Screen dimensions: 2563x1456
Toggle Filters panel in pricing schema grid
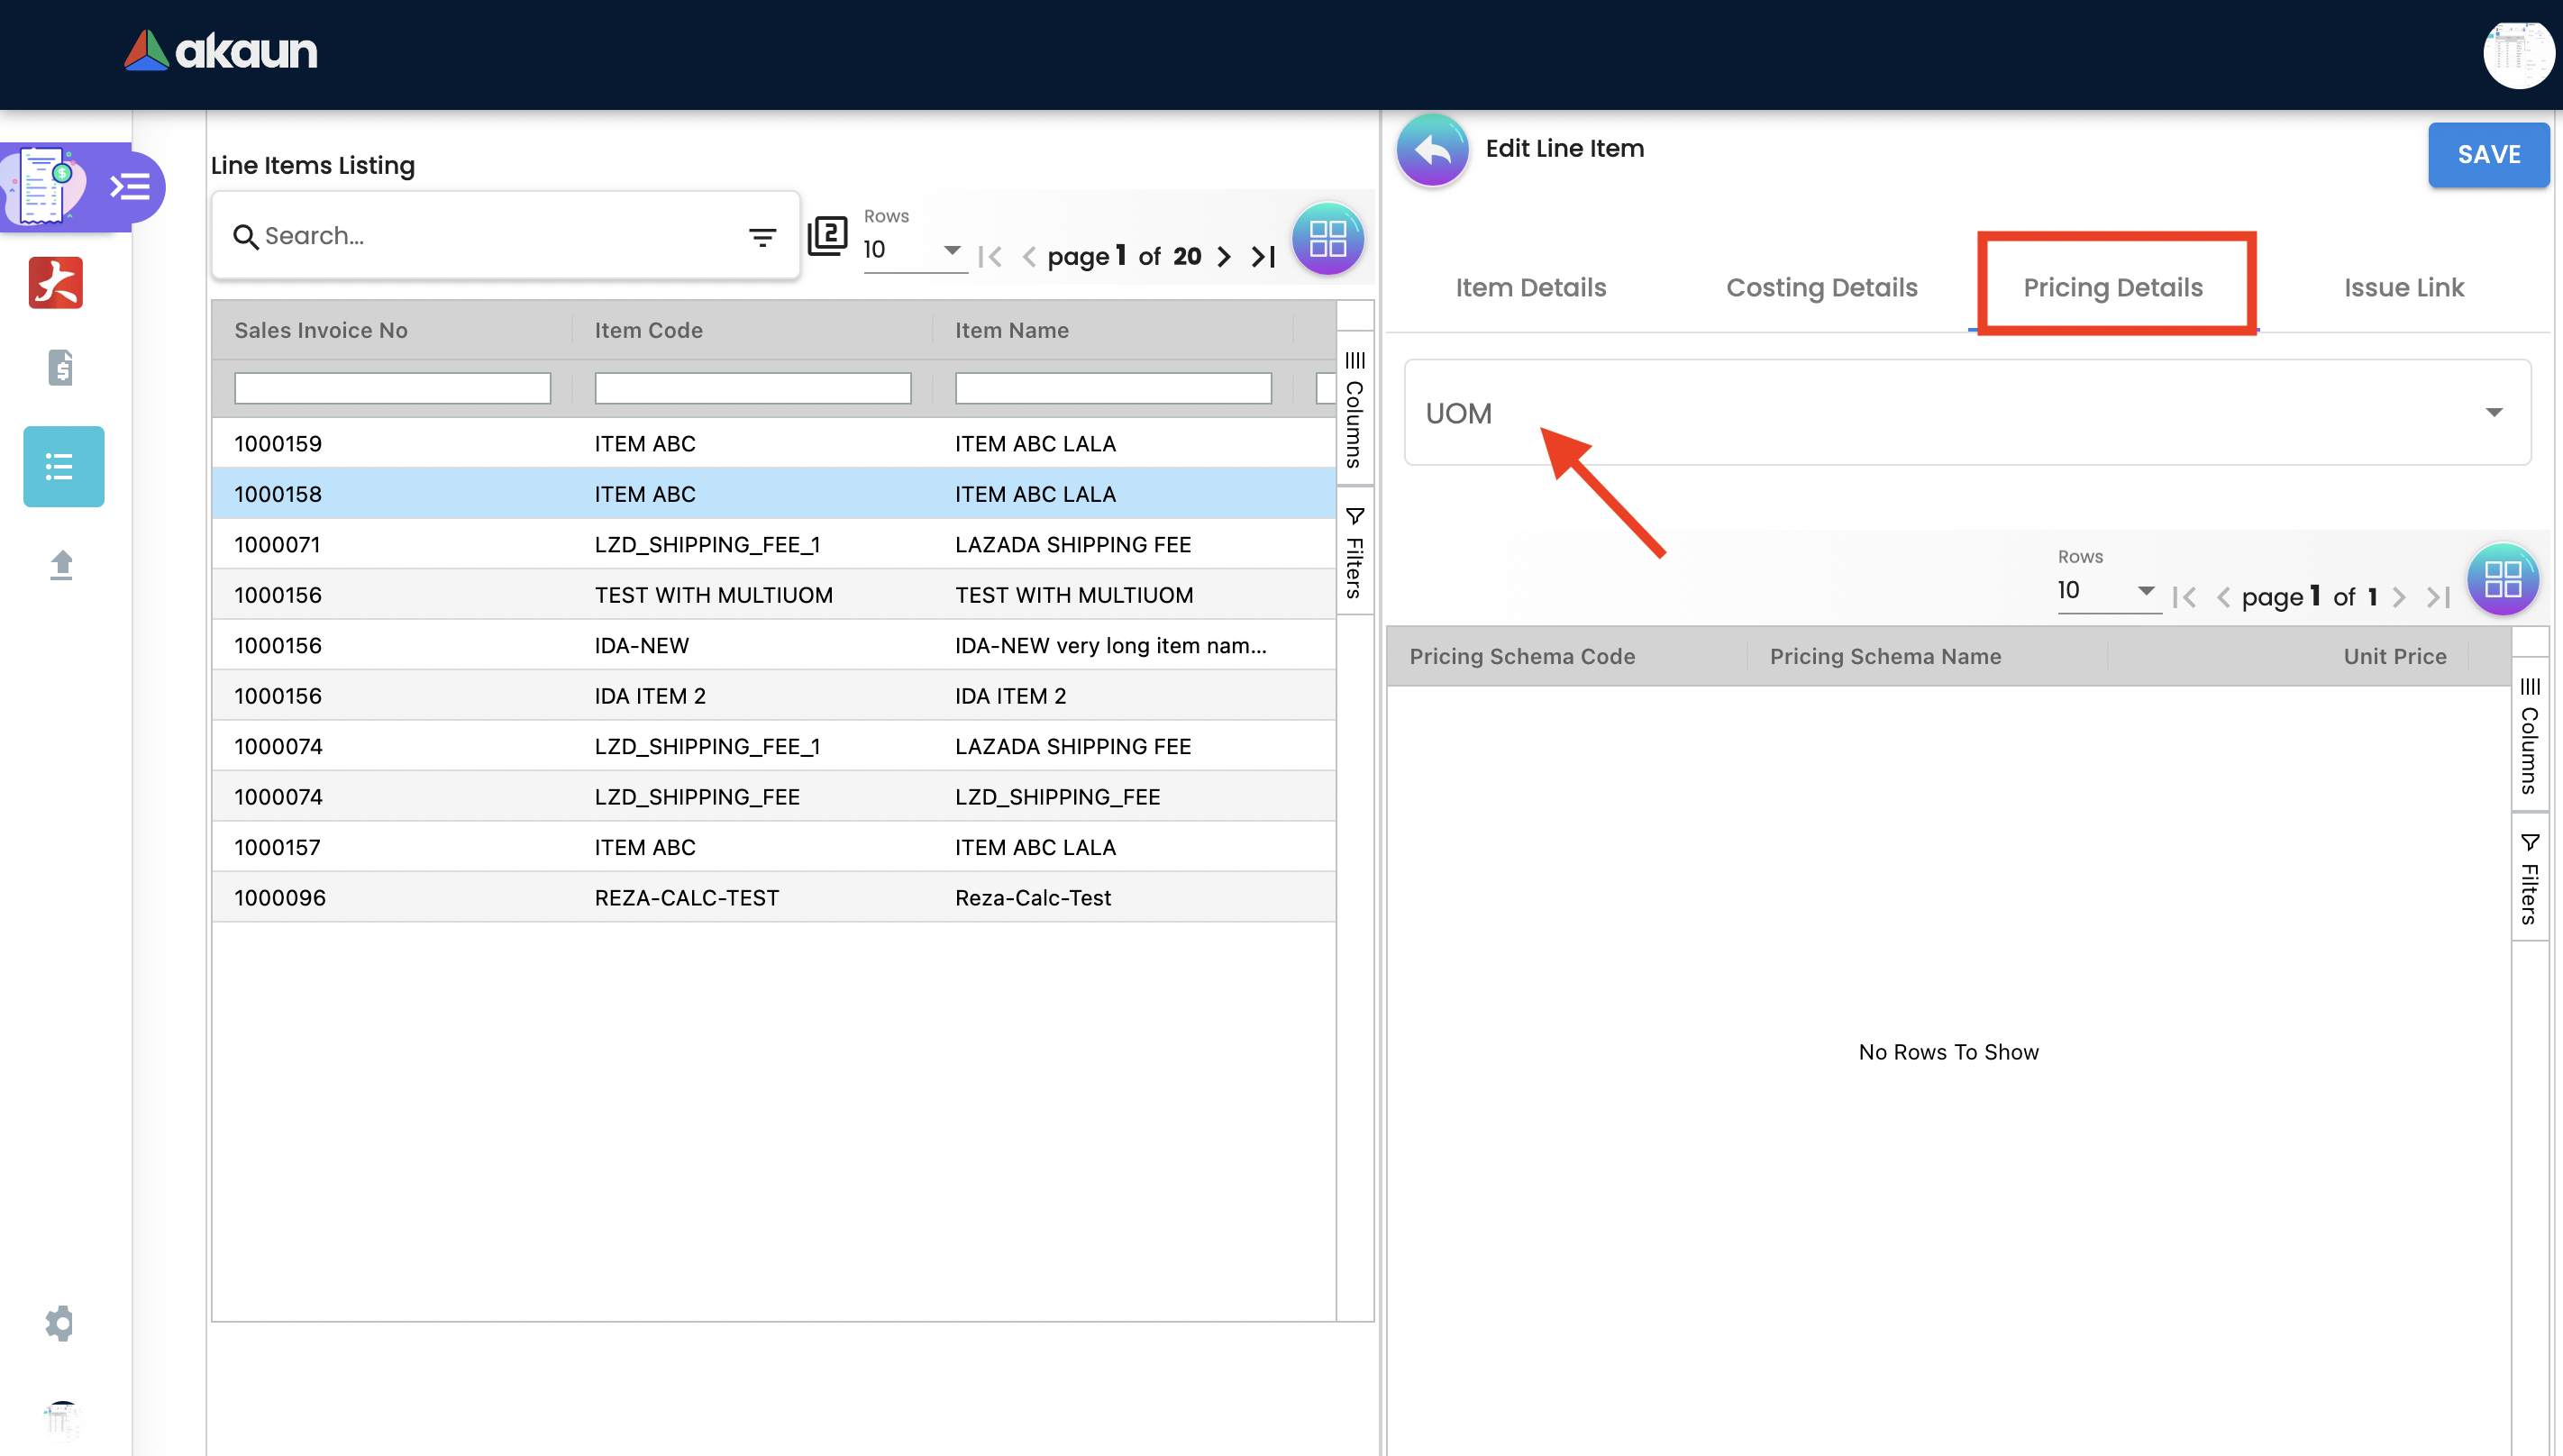pyautogui.click(x=2529, y=878)
